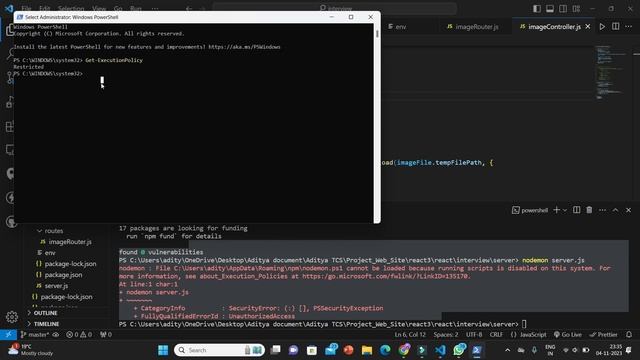Kill terminal with trash icon

point(589,210)
